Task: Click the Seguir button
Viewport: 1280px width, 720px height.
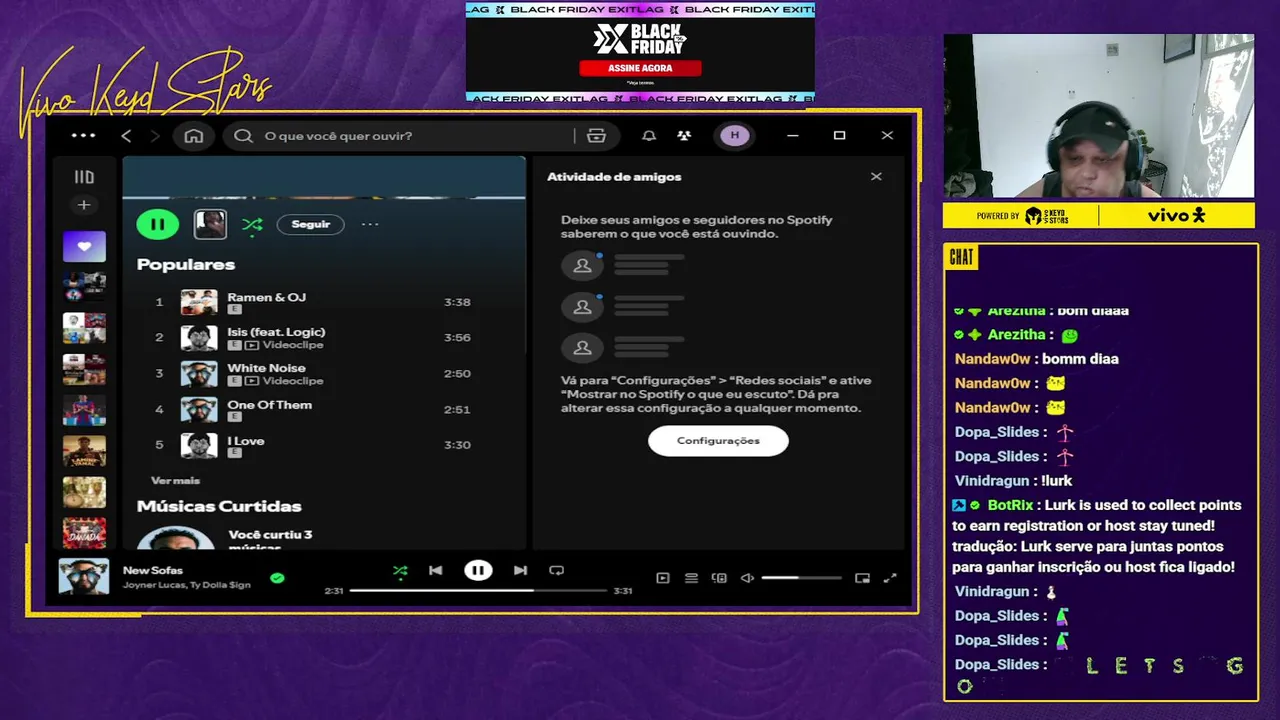Action: pos(311,224)
